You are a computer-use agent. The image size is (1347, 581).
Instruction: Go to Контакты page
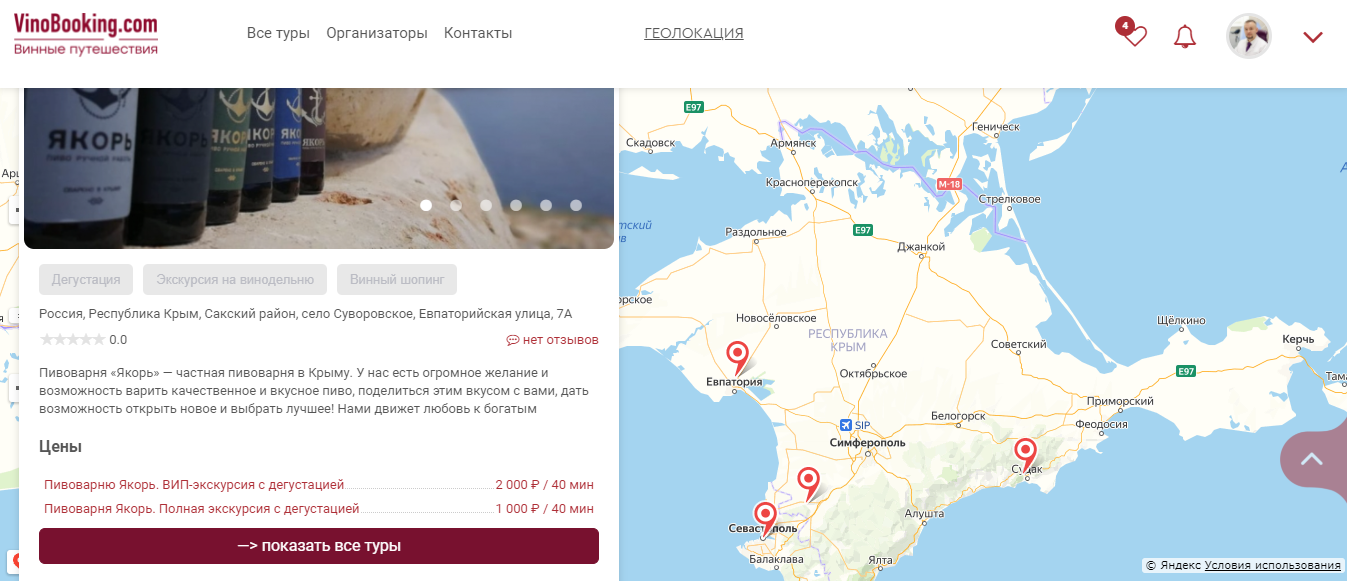point(478,33)
